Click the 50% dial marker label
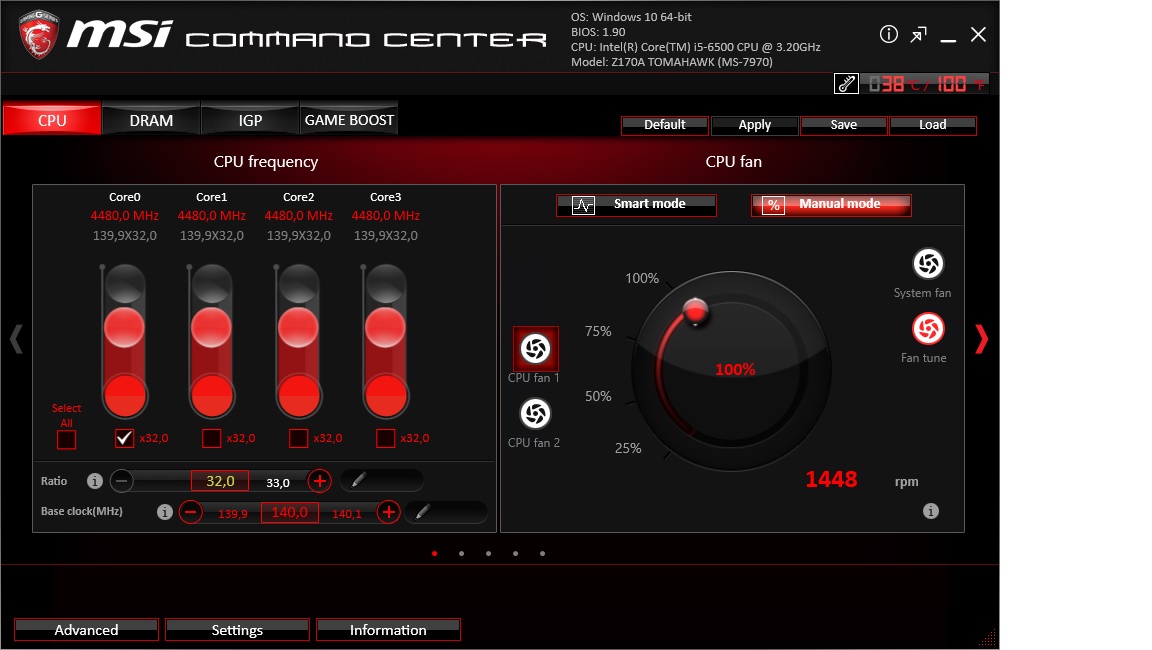 point(598,397)
